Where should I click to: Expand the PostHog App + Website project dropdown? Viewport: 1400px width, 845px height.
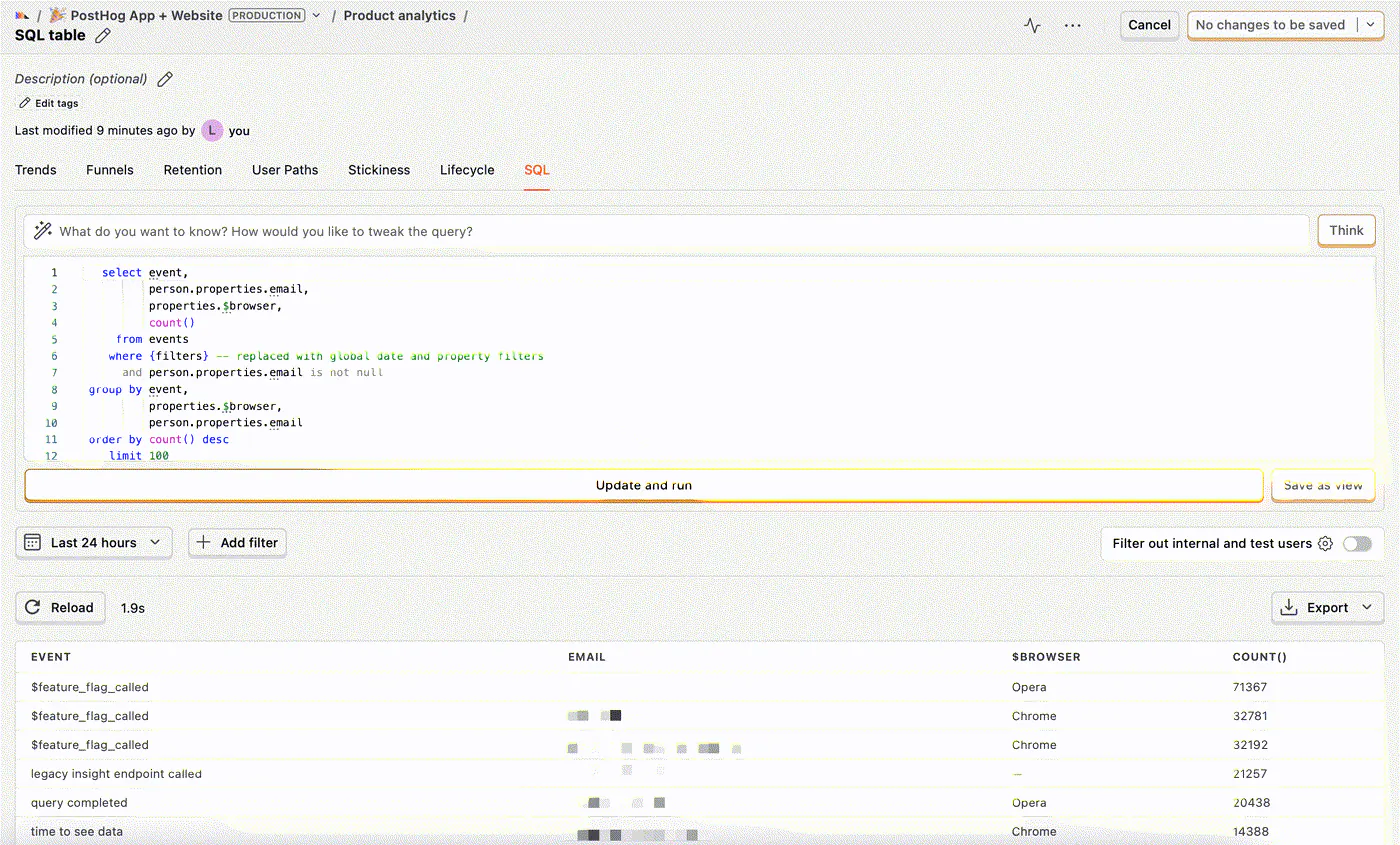317,16
